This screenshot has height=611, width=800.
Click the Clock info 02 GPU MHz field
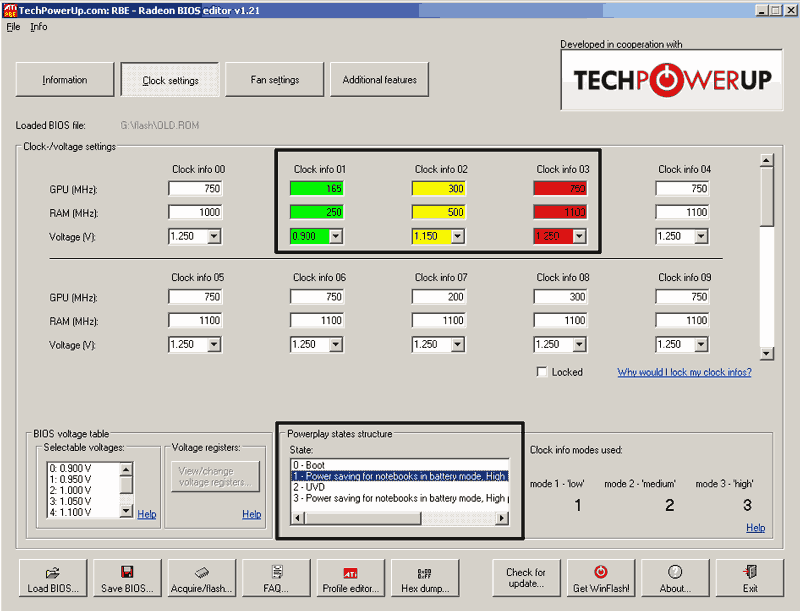pos(439,188)
